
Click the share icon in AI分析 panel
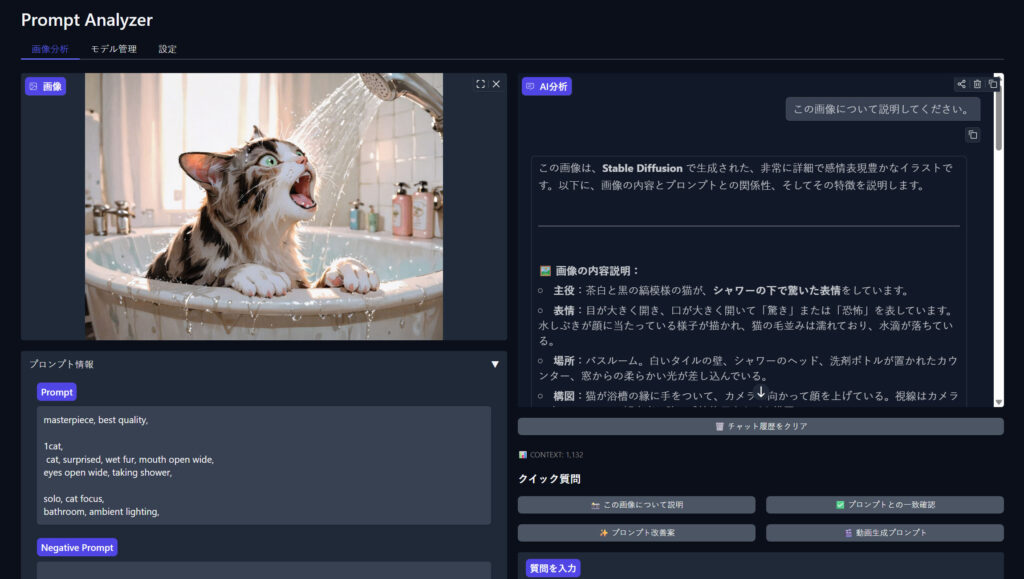click(x=961, y=85)
